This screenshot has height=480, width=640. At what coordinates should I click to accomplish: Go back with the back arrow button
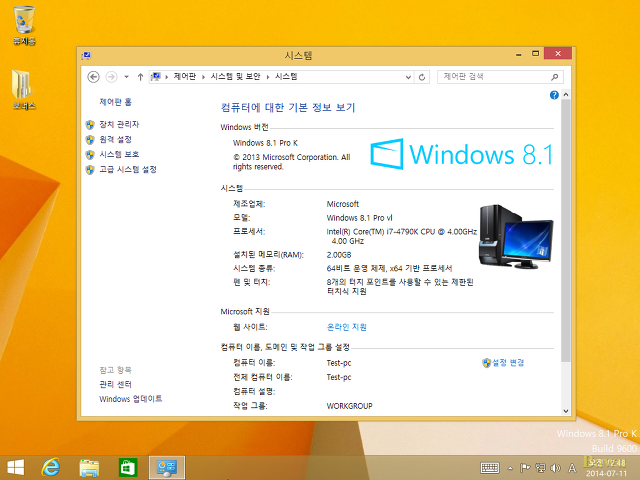(93, 77)
